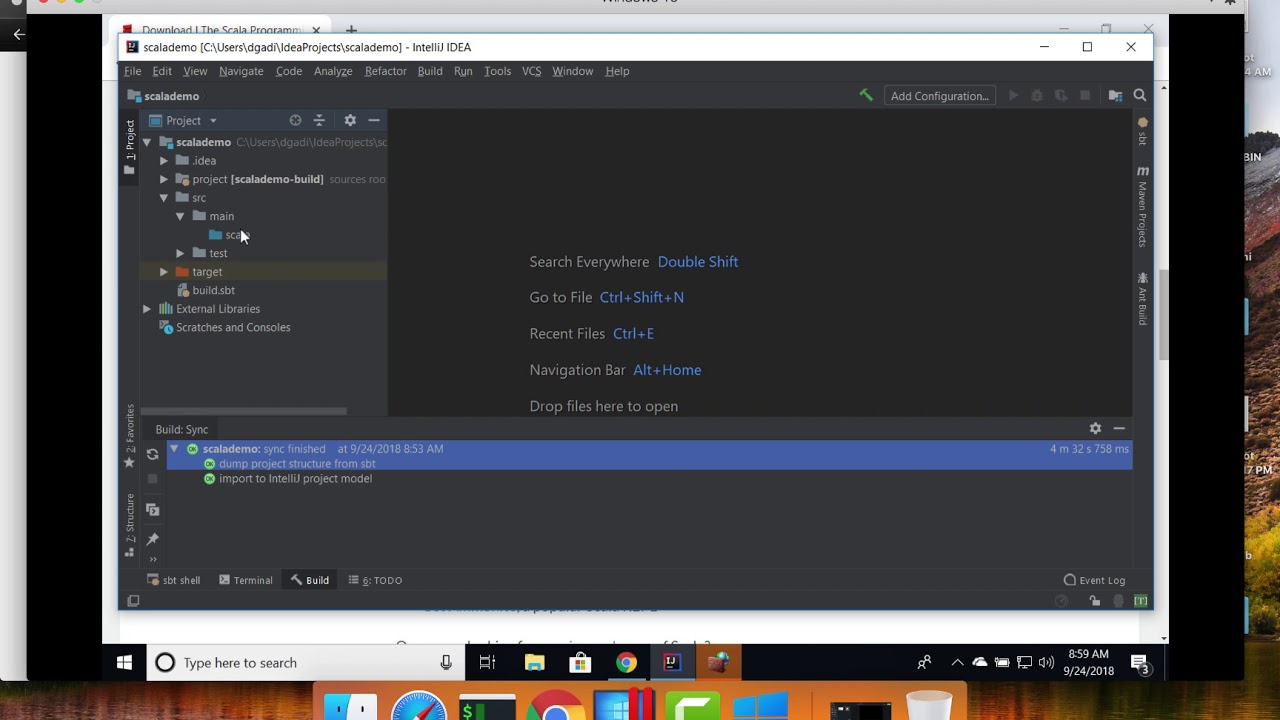The image size is (1280, 720).
Task: Open the Refactor menu
Action: click(x=385, y=71)
